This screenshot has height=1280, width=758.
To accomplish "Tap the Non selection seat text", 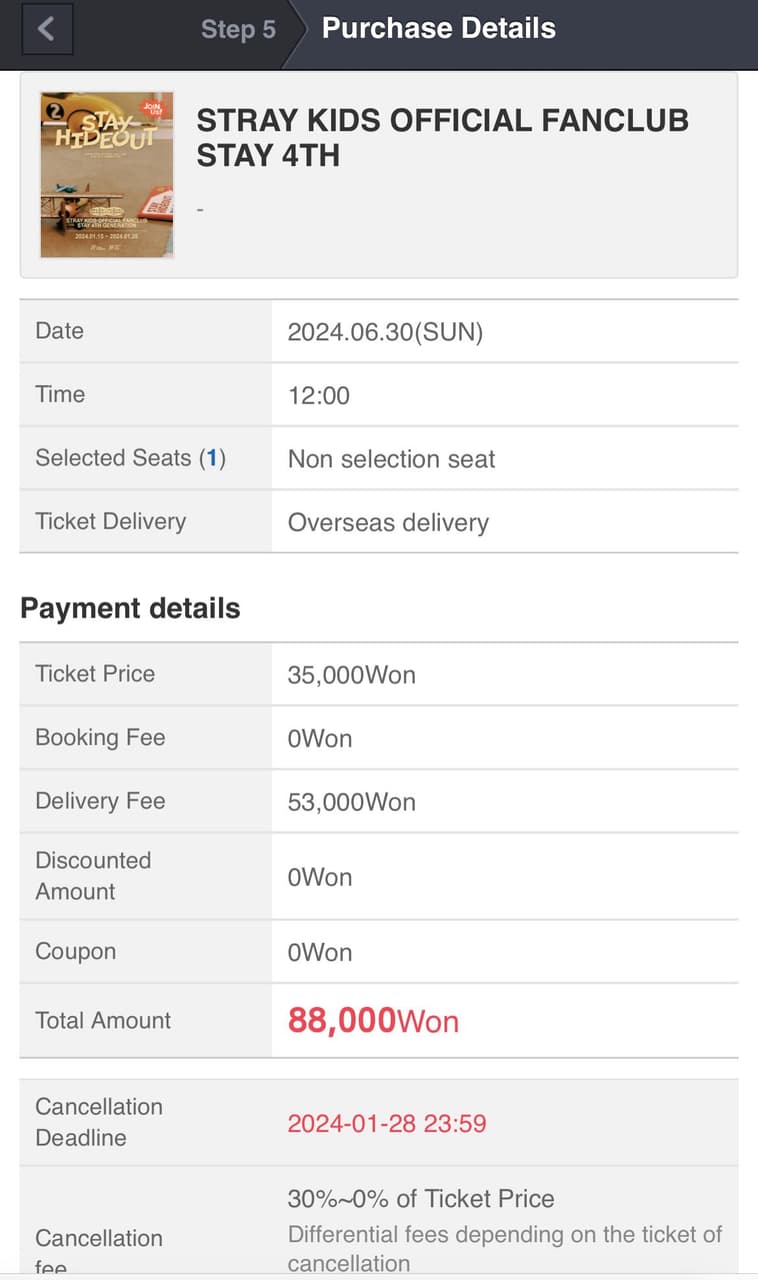I will coord(391,459).
